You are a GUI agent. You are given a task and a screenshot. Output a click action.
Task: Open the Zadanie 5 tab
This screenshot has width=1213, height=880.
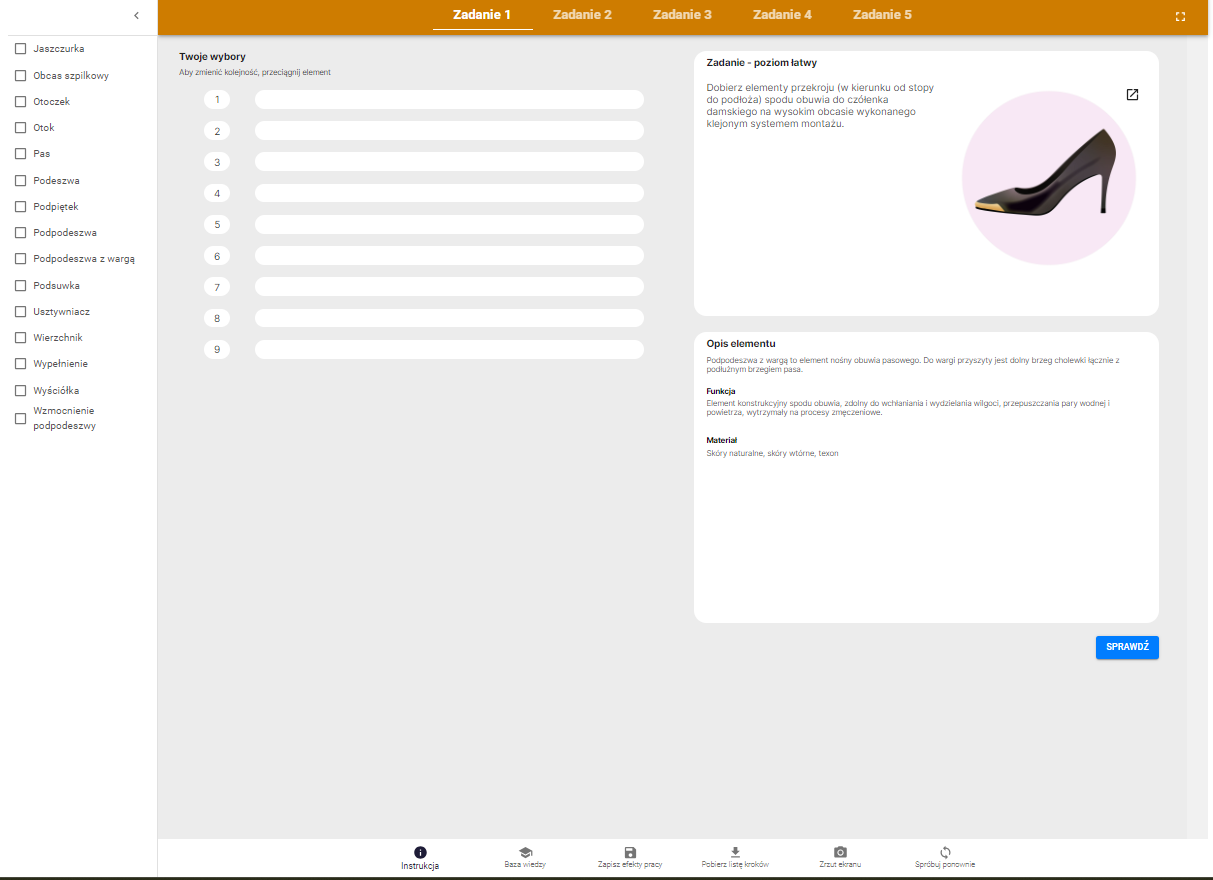click(x=882, y=15)
